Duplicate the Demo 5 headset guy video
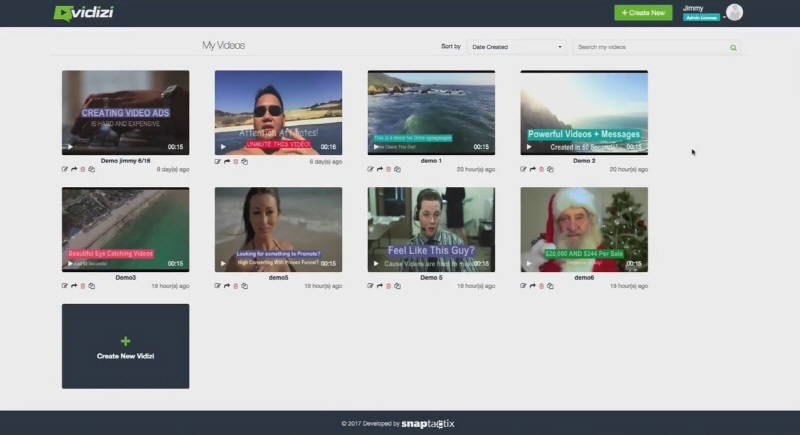Viewport: 800px width, 435px height. coord(397,286)
